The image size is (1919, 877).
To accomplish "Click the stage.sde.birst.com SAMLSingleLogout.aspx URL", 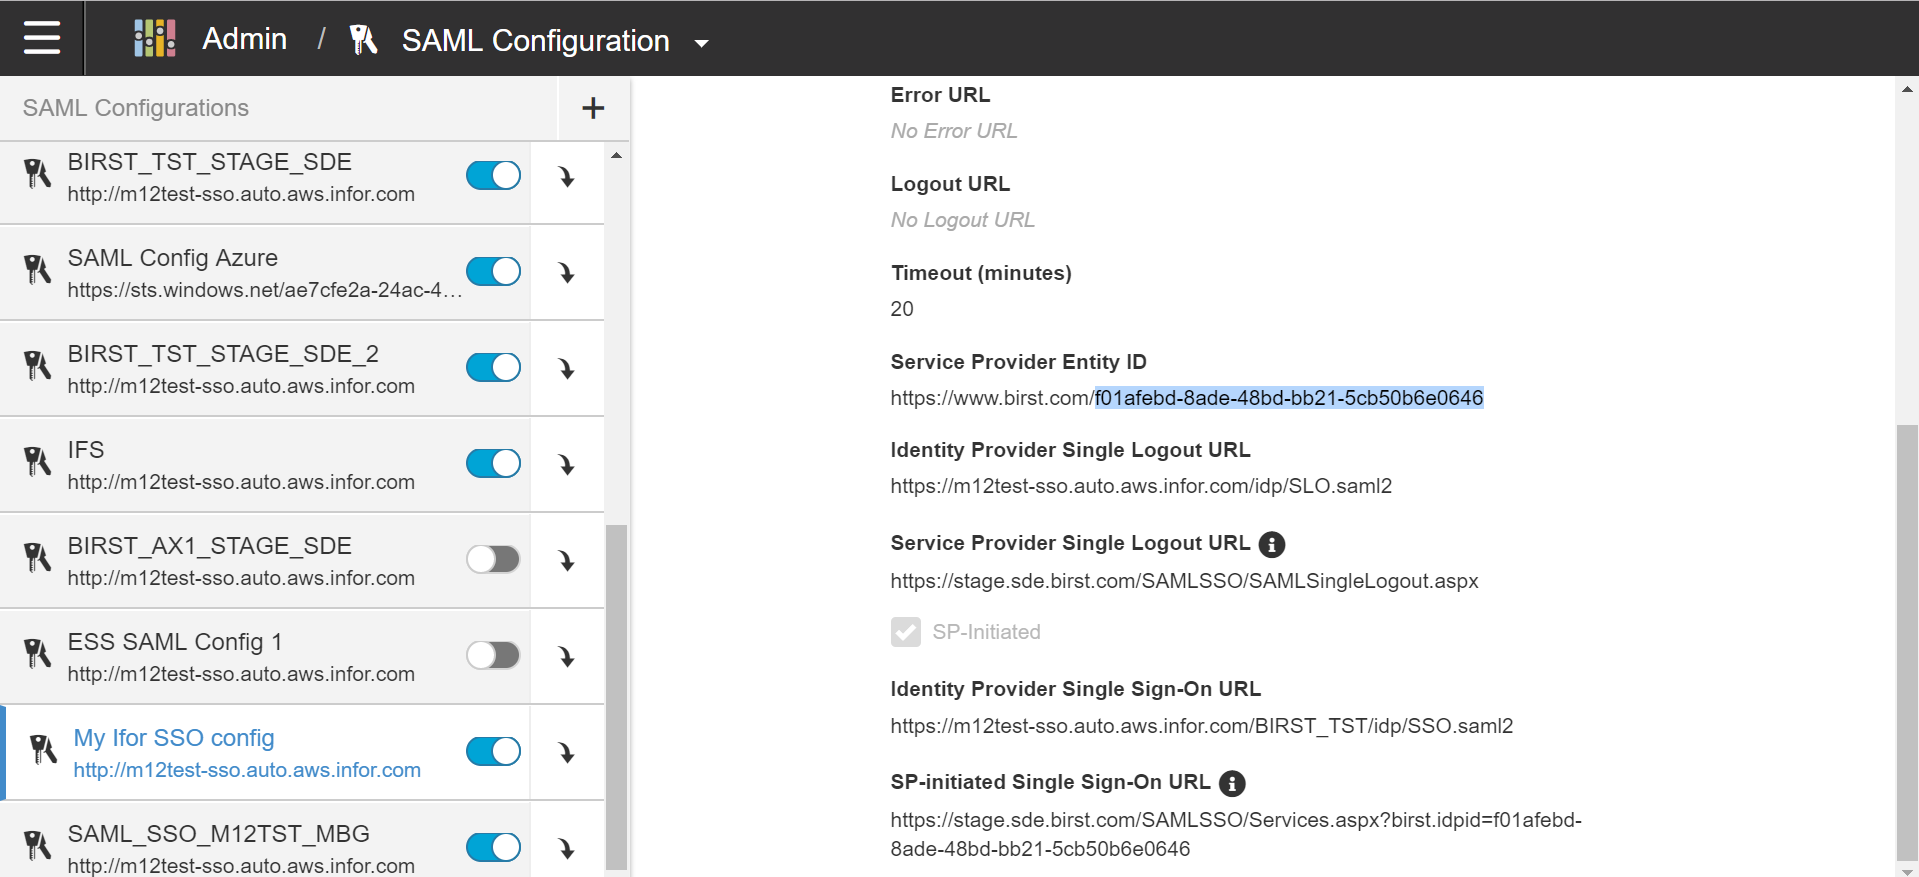I will (x=1184, y=581).
